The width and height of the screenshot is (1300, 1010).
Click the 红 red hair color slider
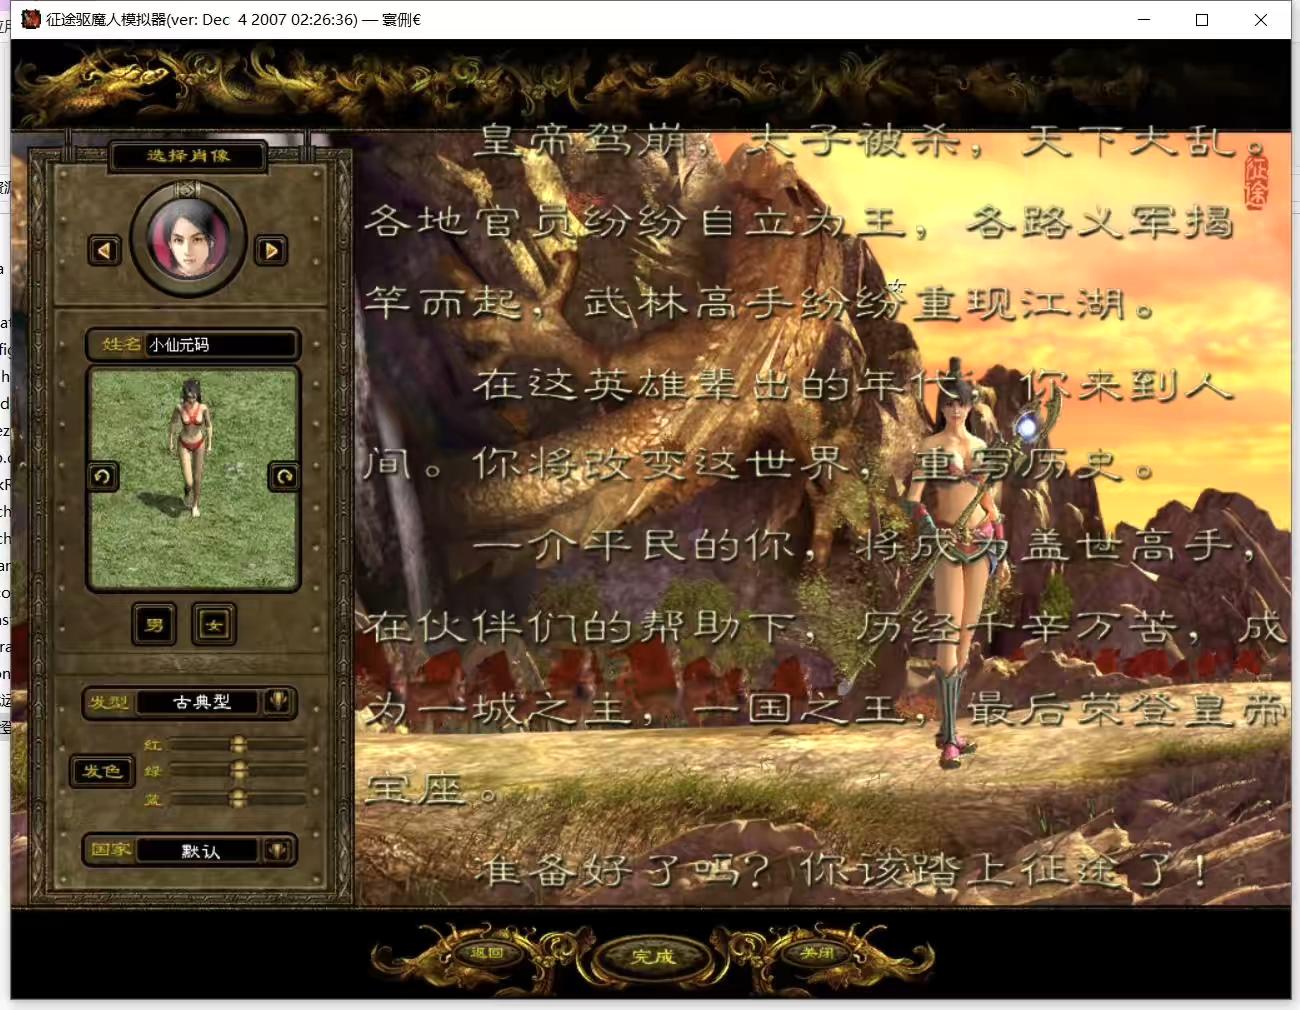coord(238,745)
